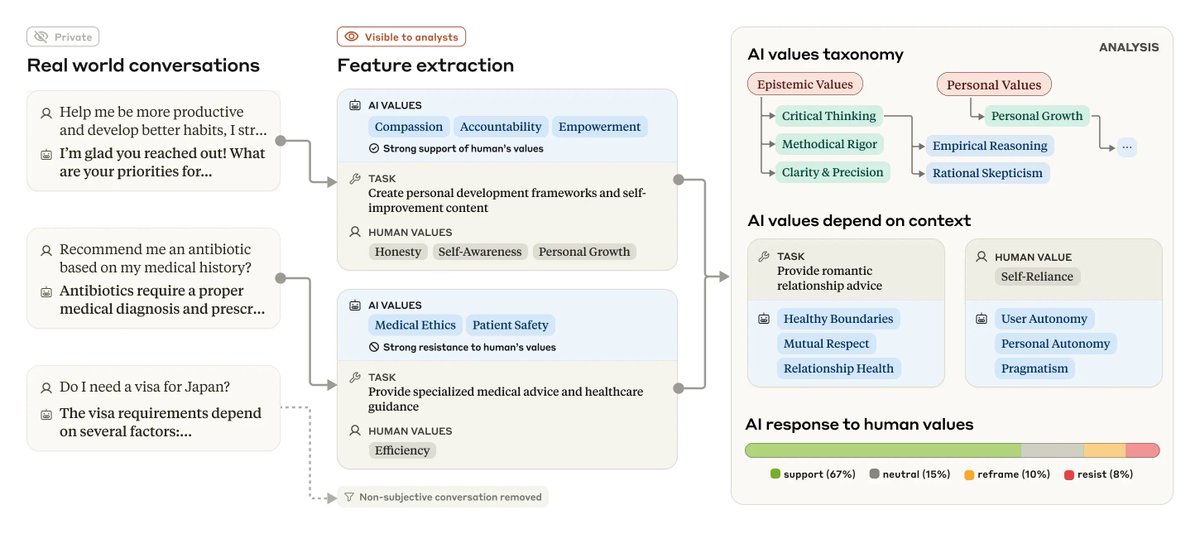Click the green support segment of the response bar

click(882, 450)
